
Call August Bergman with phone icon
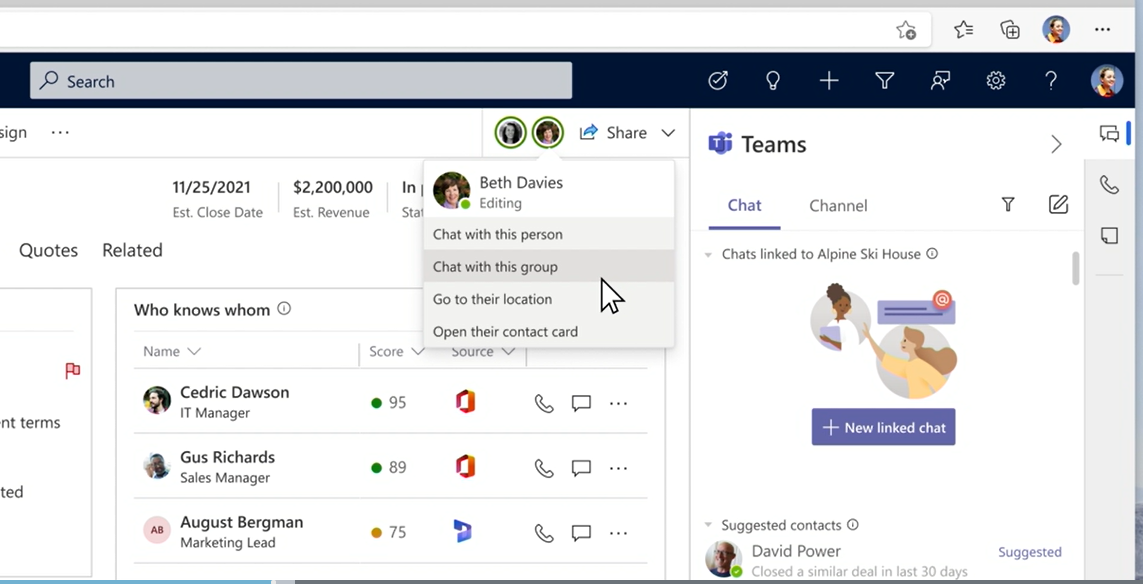(544, 533)
